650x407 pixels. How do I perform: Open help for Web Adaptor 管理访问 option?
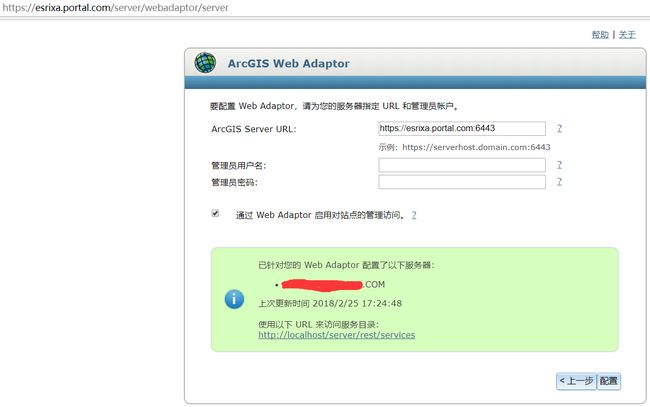(x=414, y=215)
